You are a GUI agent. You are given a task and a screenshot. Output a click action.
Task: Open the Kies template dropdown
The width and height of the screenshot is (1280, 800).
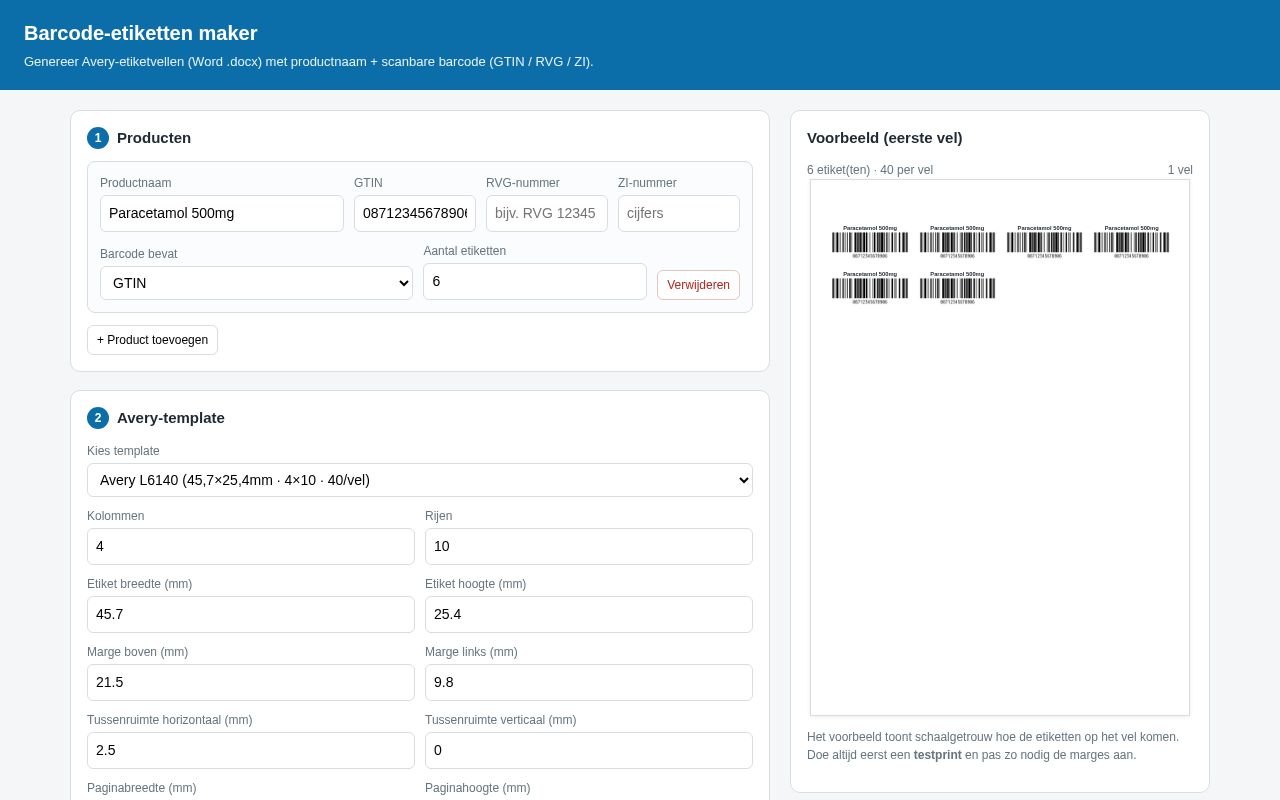pos(420,480)
